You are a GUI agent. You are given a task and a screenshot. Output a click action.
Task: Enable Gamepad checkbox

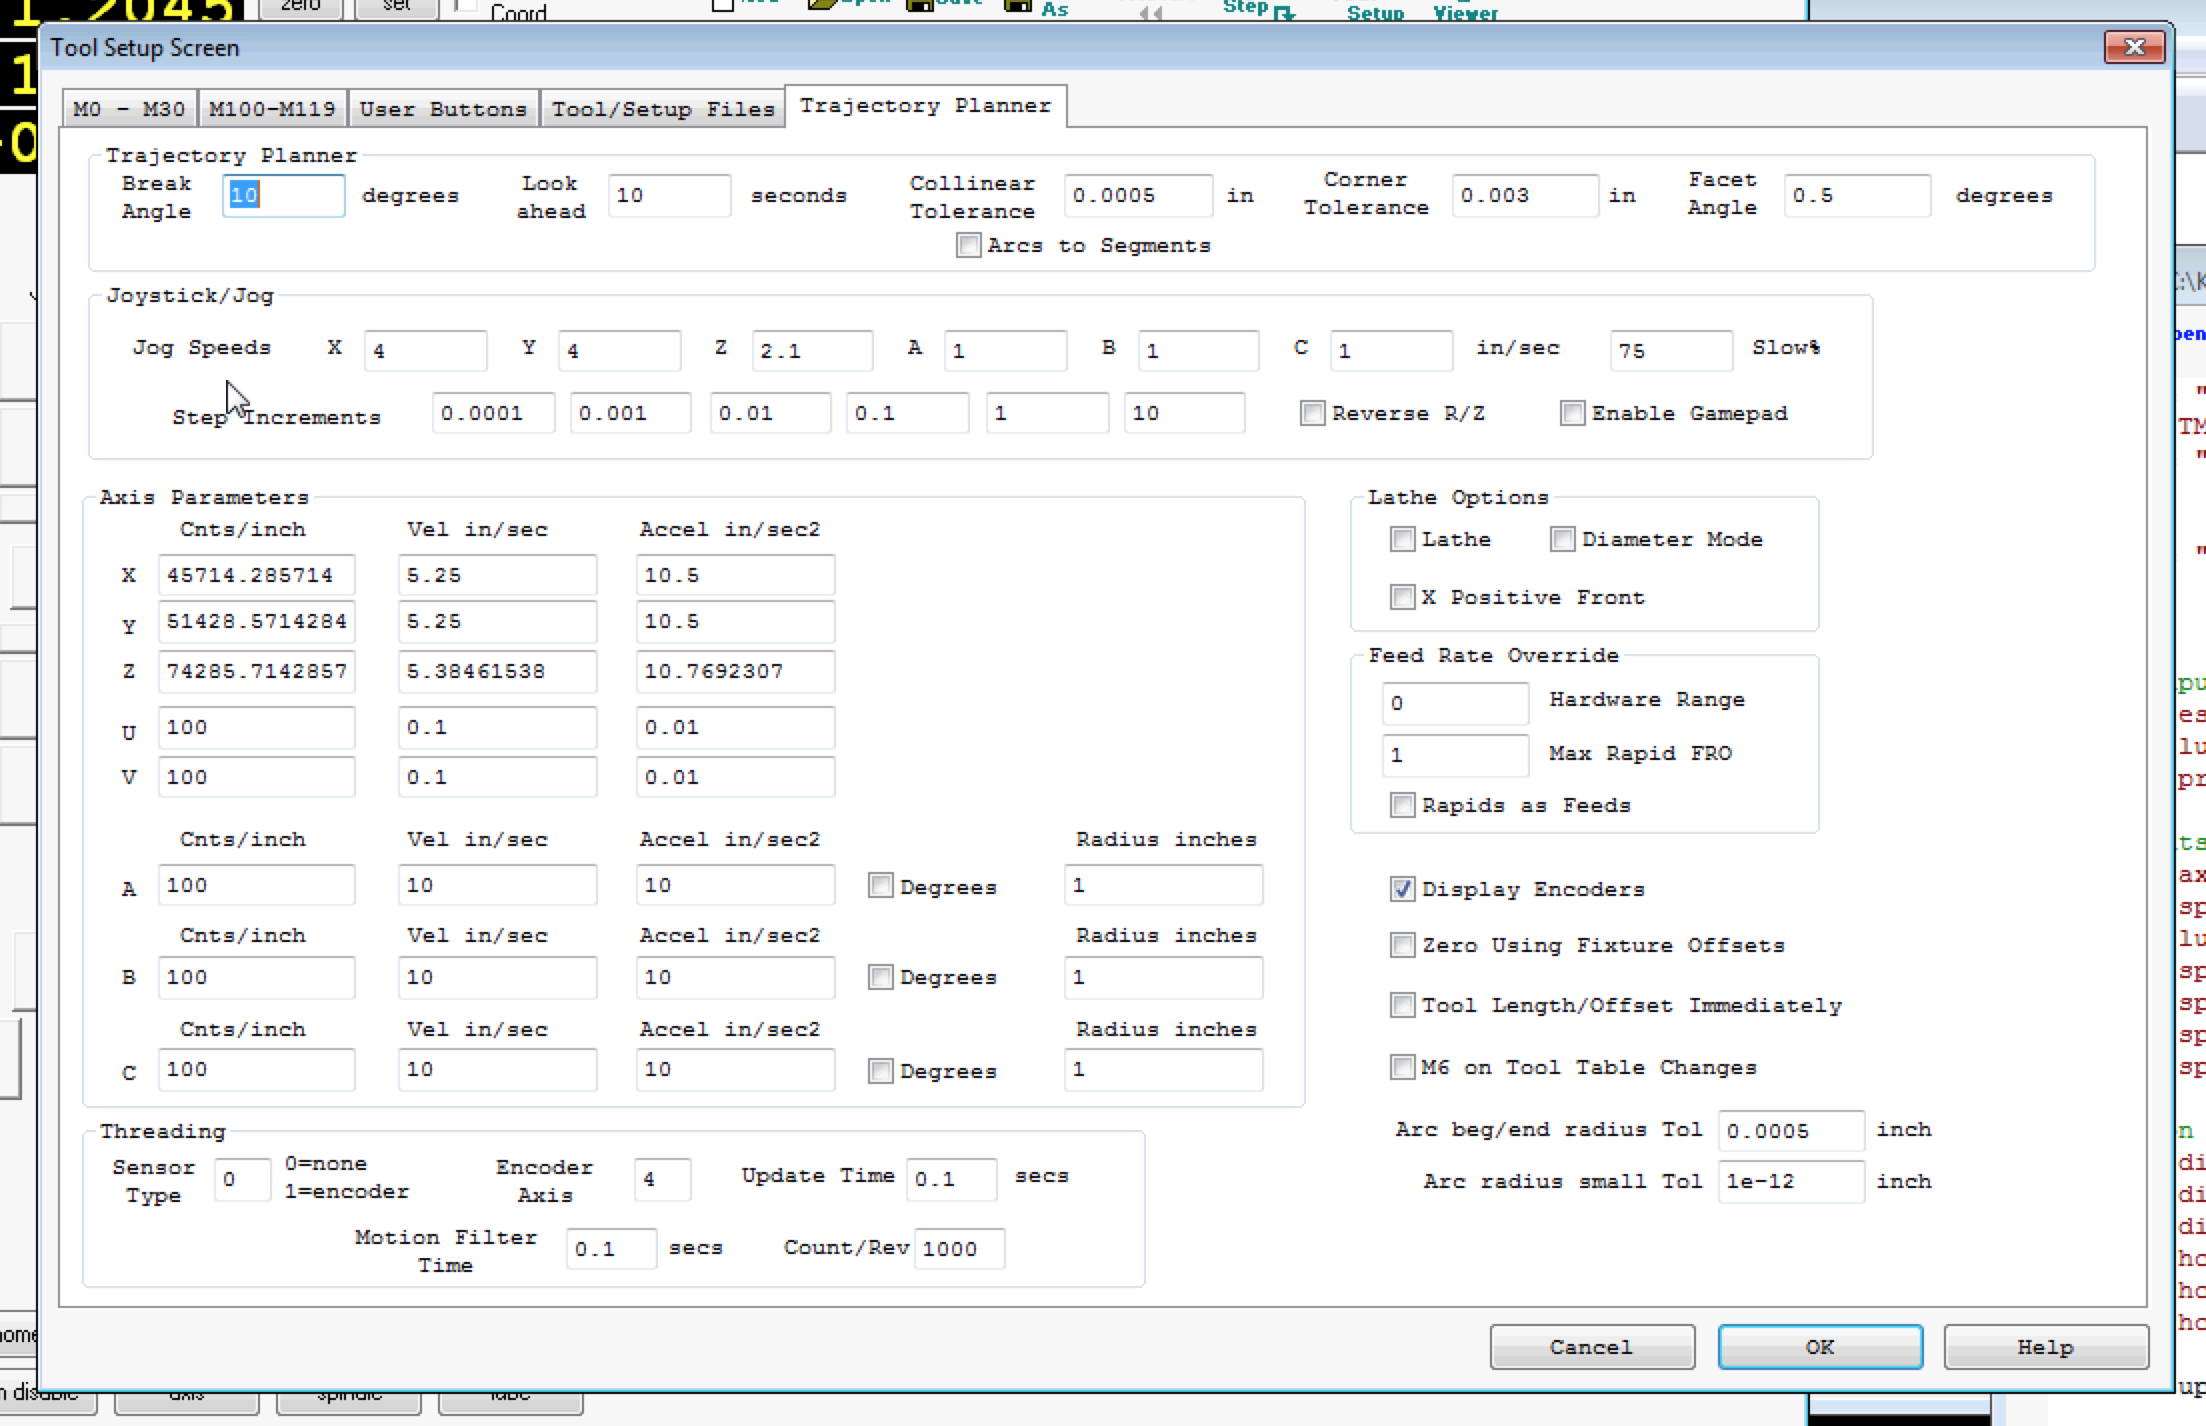(x=1572, y=414)
